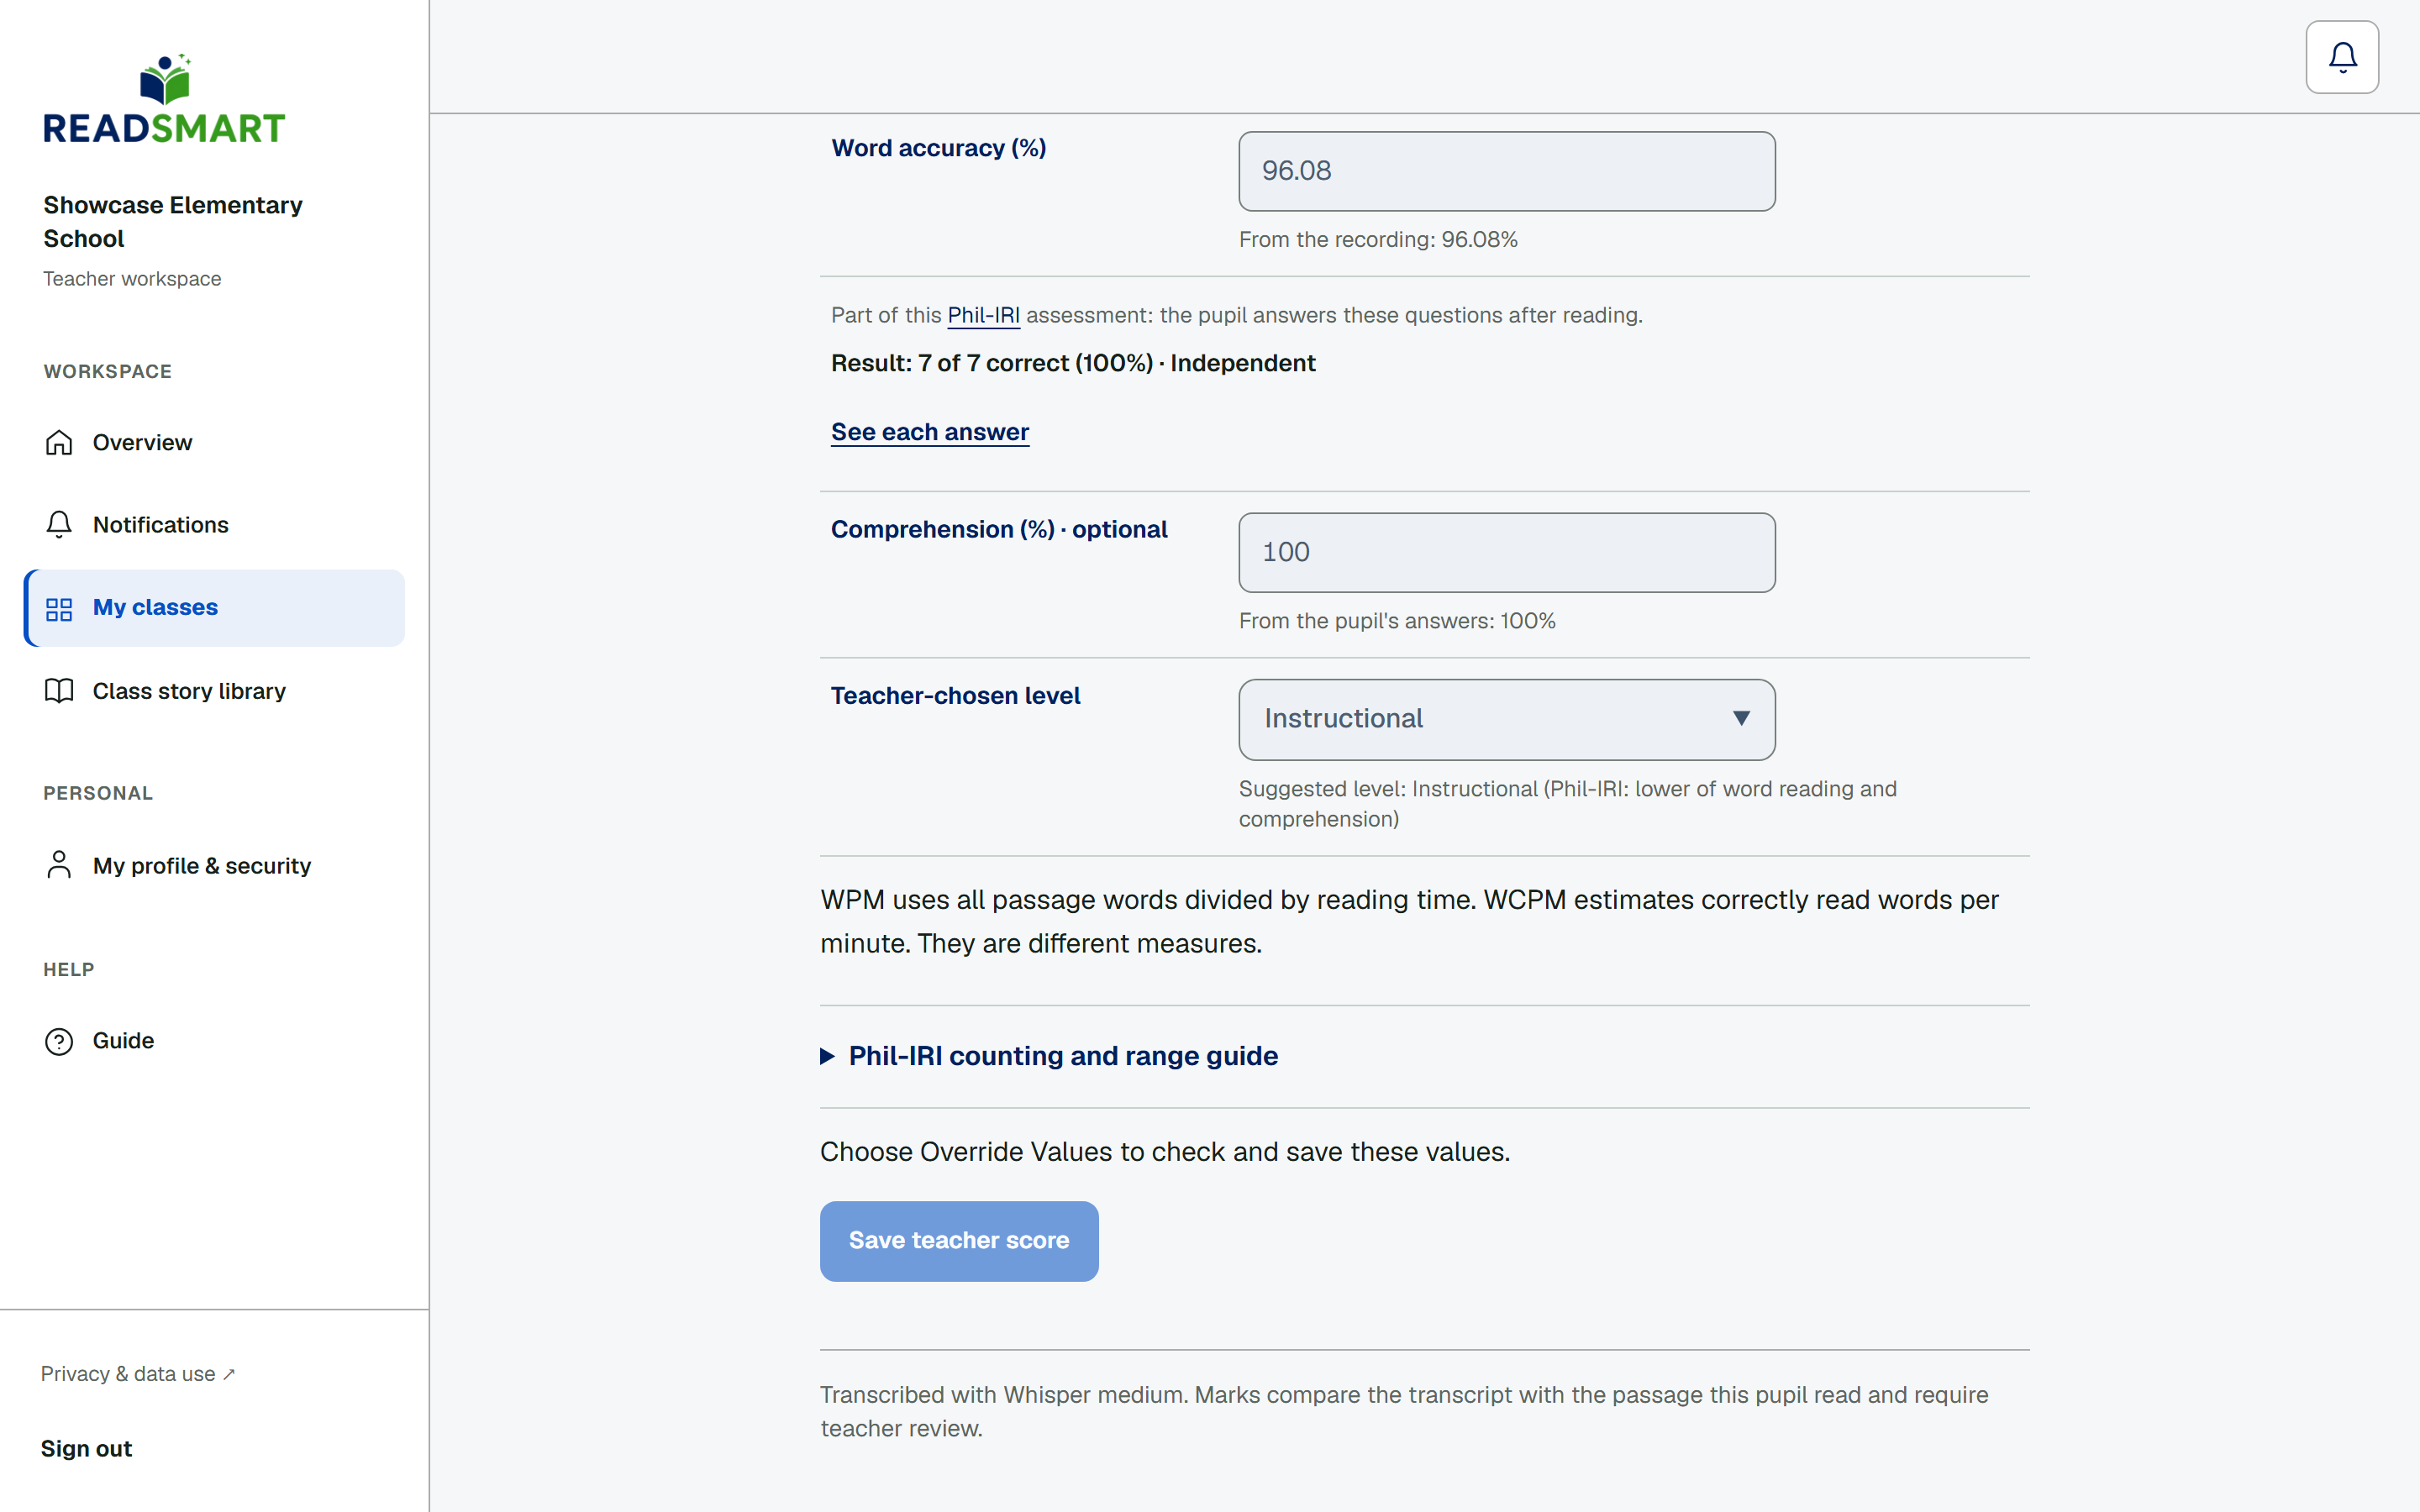
Task: Open the See each answer link
Action: click(930, 432)
